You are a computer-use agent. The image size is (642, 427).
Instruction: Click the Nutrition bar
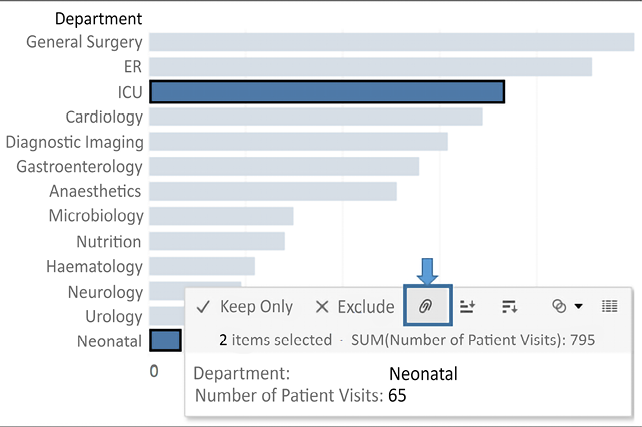[217, 241]
